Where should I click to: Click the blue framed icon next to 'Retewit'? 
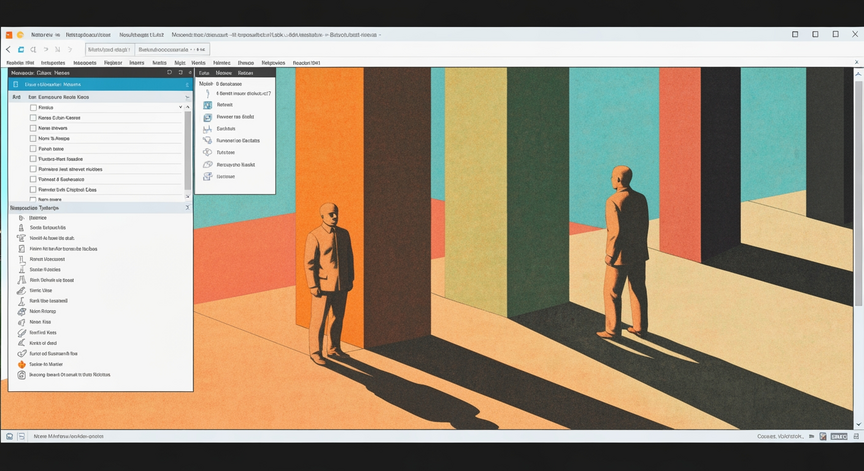(x=207, y=105)
